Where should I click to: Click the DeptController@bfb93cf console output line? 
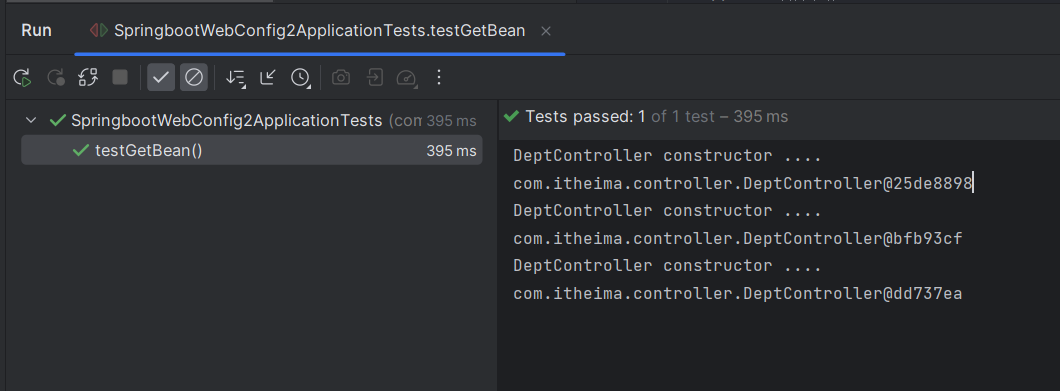[x=738, y=239]
